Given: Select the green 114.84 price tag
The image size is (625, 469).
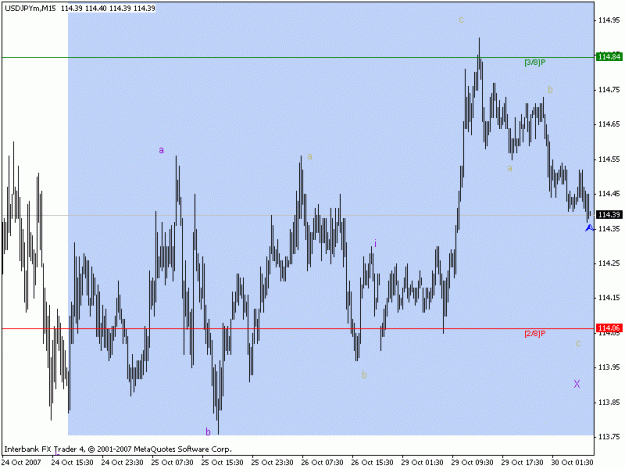Looking at the screenshot, I should tap(609, 57).
